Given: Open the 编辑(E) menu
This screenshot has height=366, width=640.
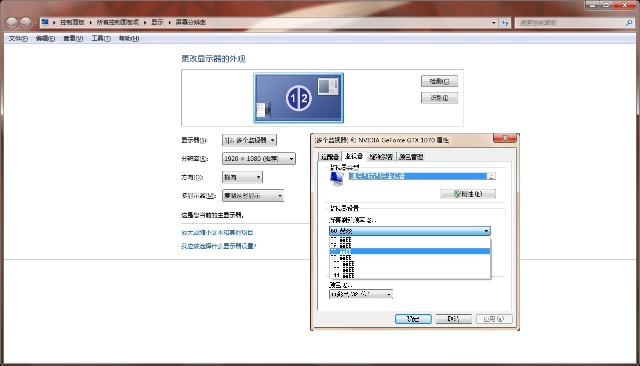Looking at the screenshot, I should (x=45, y=38).
